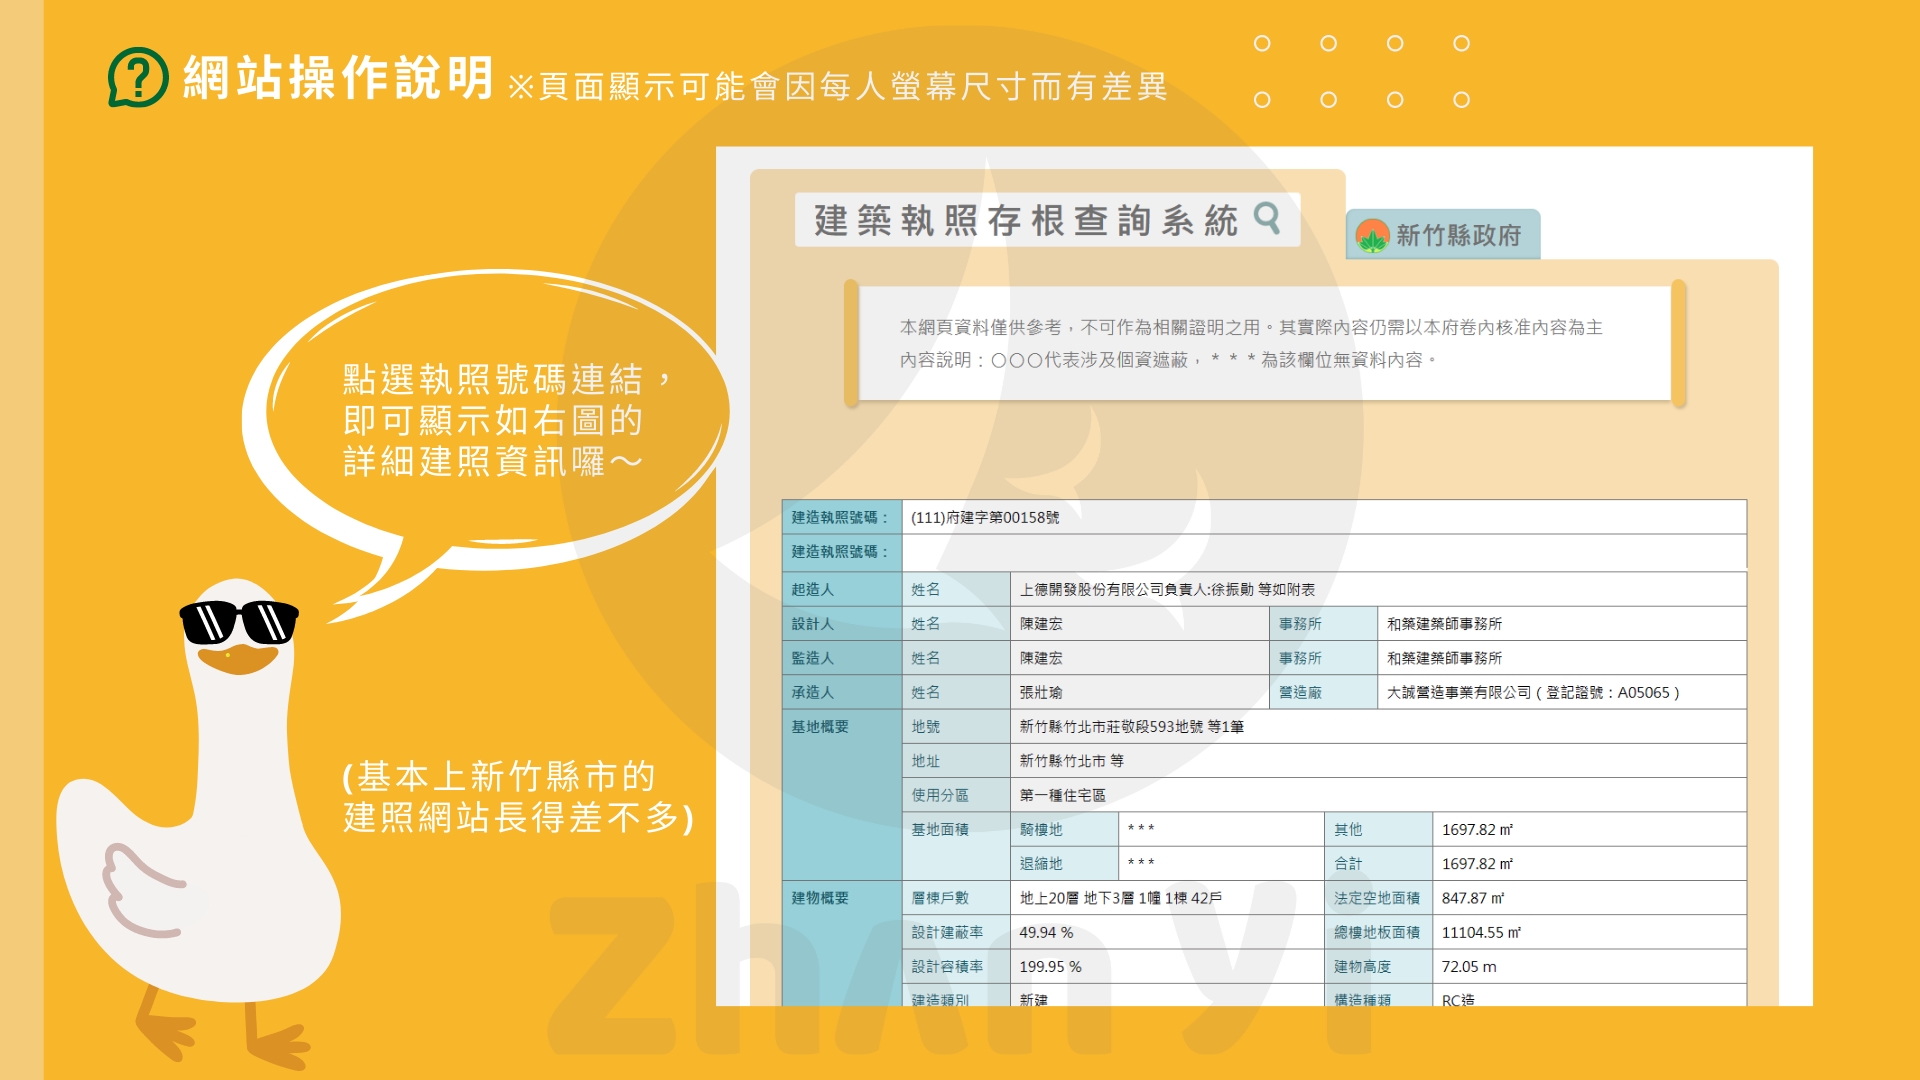Click the 內容說明 explanation line
Screen dimensions: 1920x1080
1167,359
